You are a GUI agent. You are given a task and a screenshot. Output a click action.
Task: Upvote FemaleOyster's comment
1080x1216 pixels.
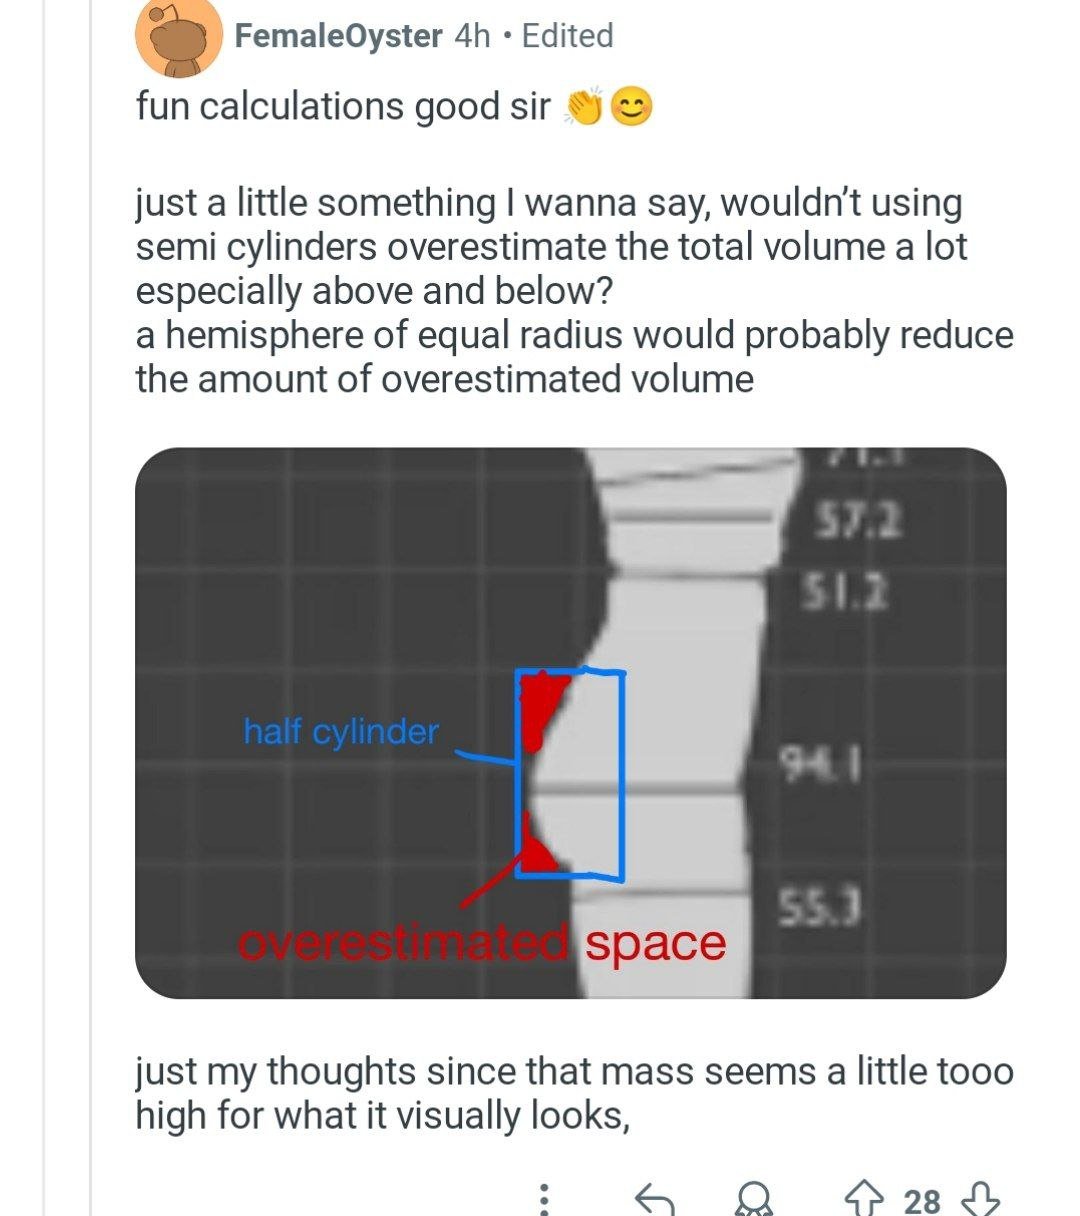[x=865, y=1197]
